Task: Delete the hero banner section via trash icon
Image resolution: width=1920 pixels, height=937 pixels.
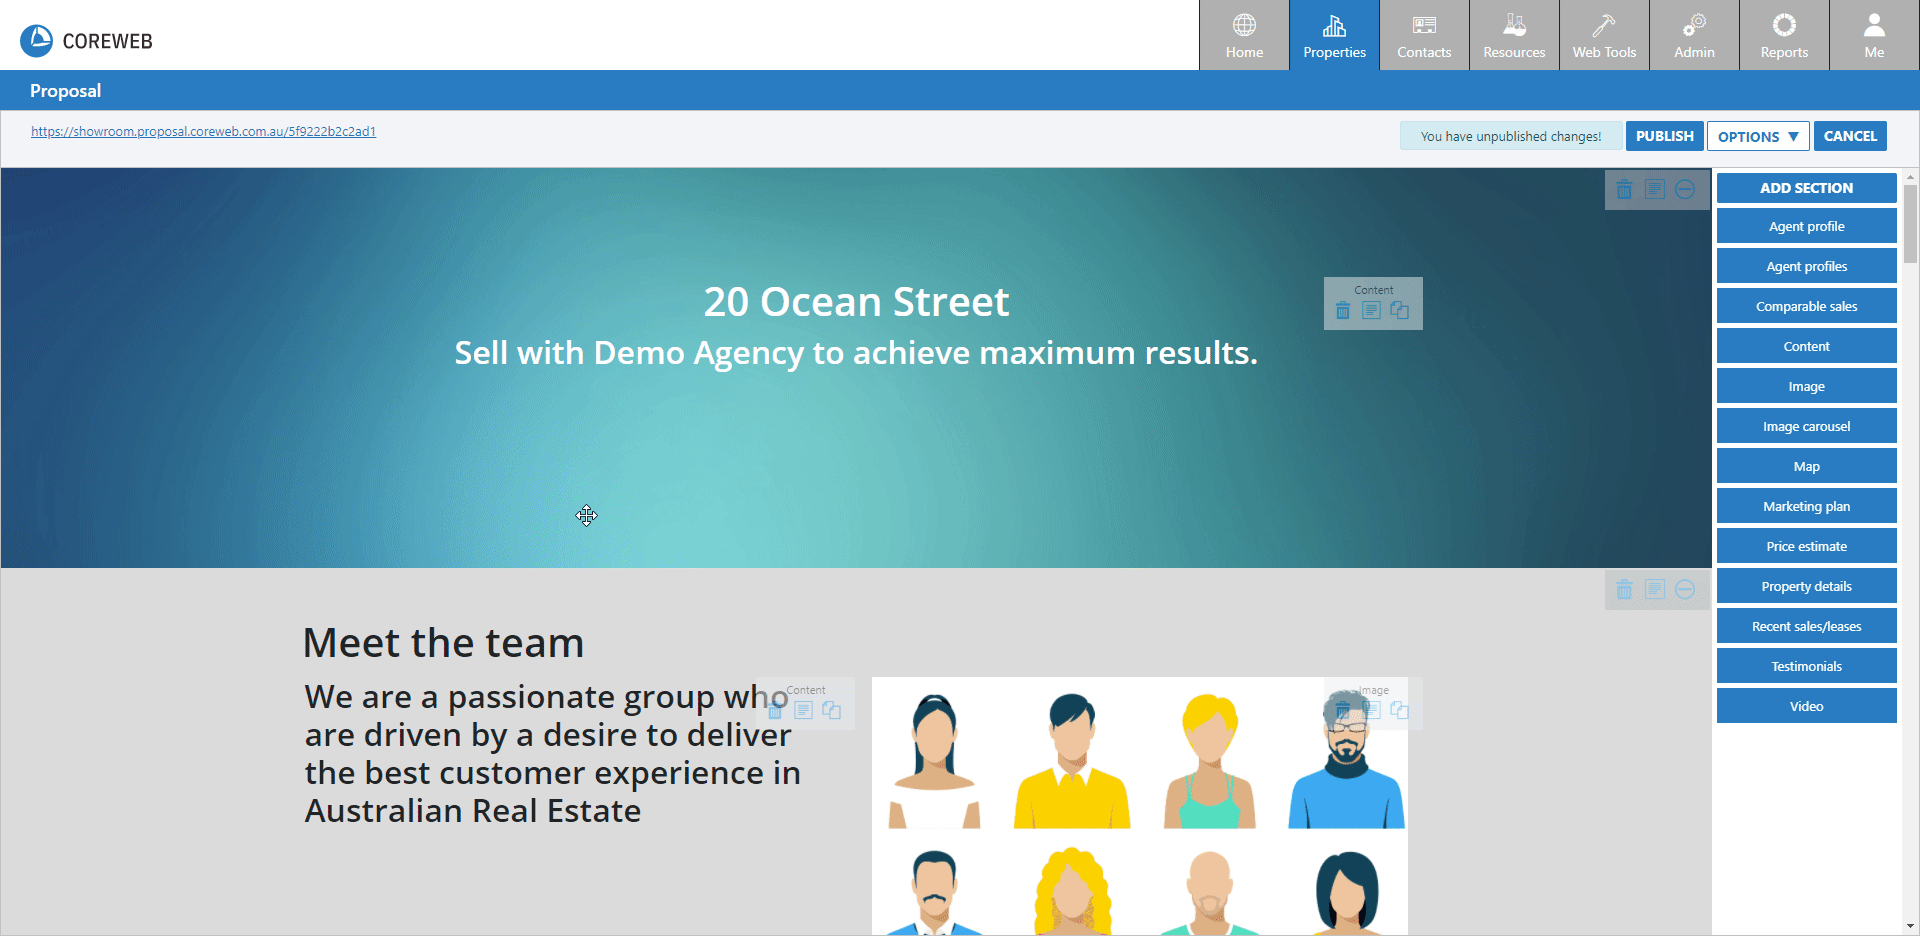Action: 1624,190
